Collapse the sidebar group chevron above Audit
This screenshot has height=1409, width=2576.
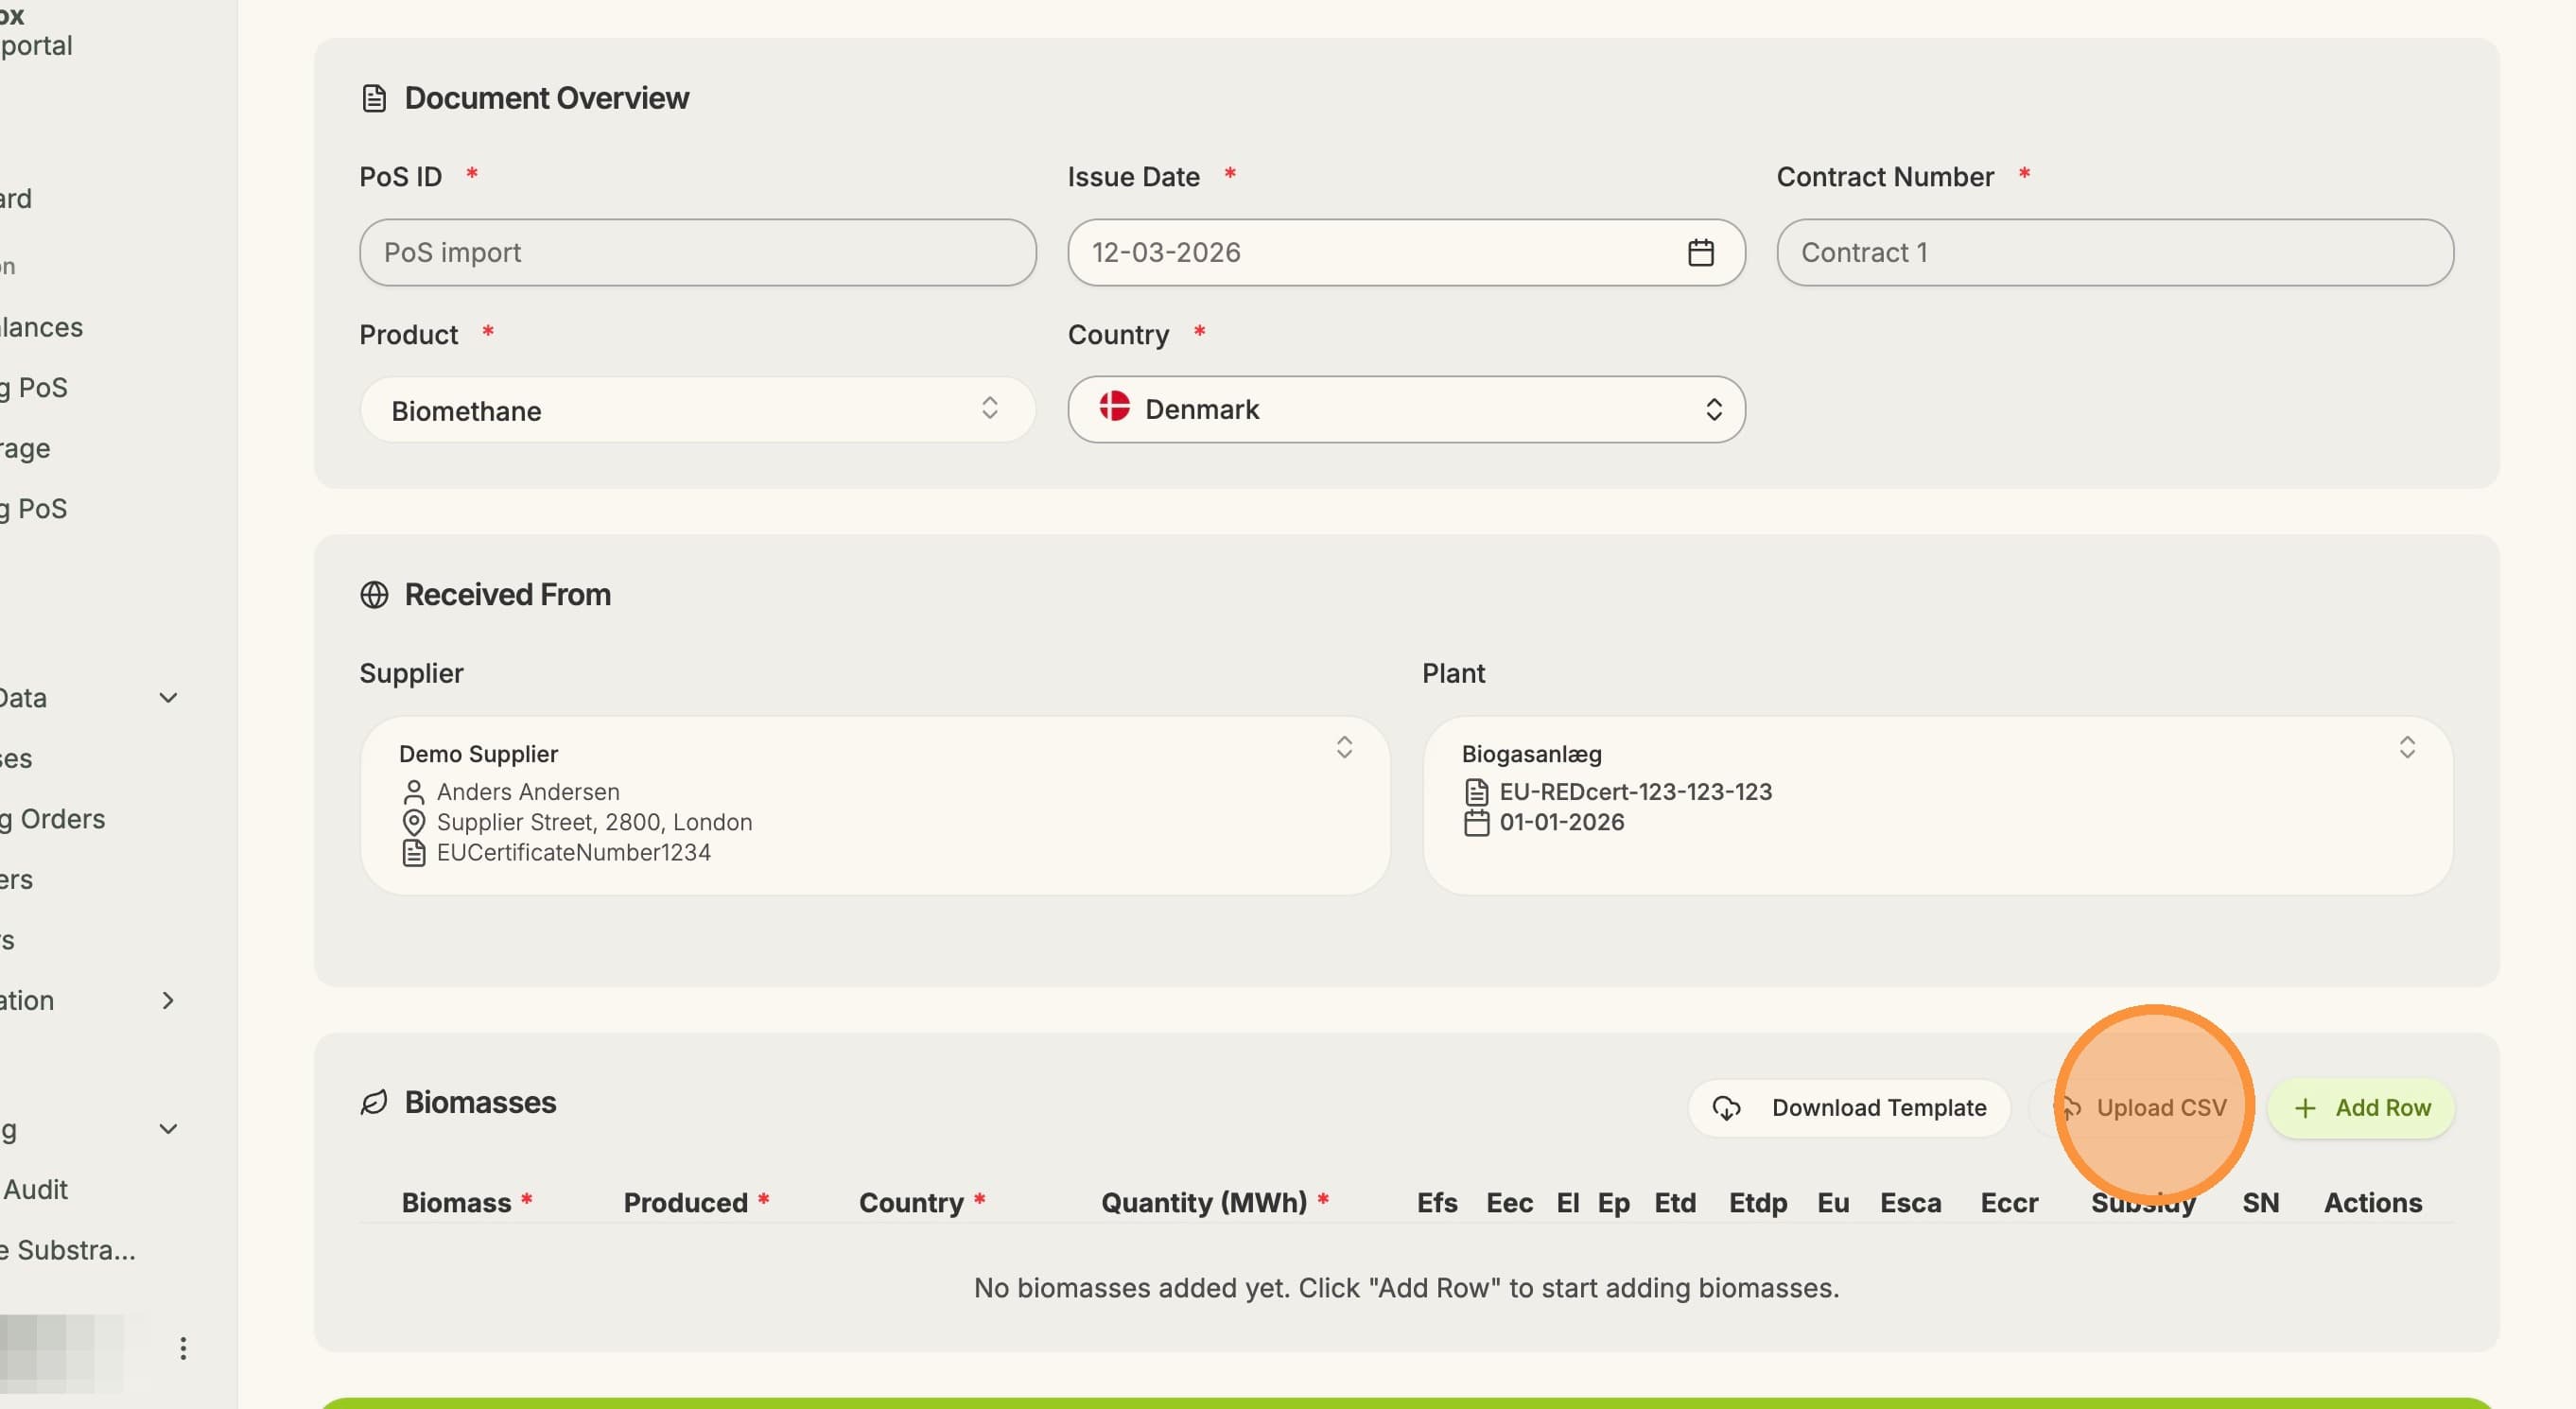point(168,1129)
